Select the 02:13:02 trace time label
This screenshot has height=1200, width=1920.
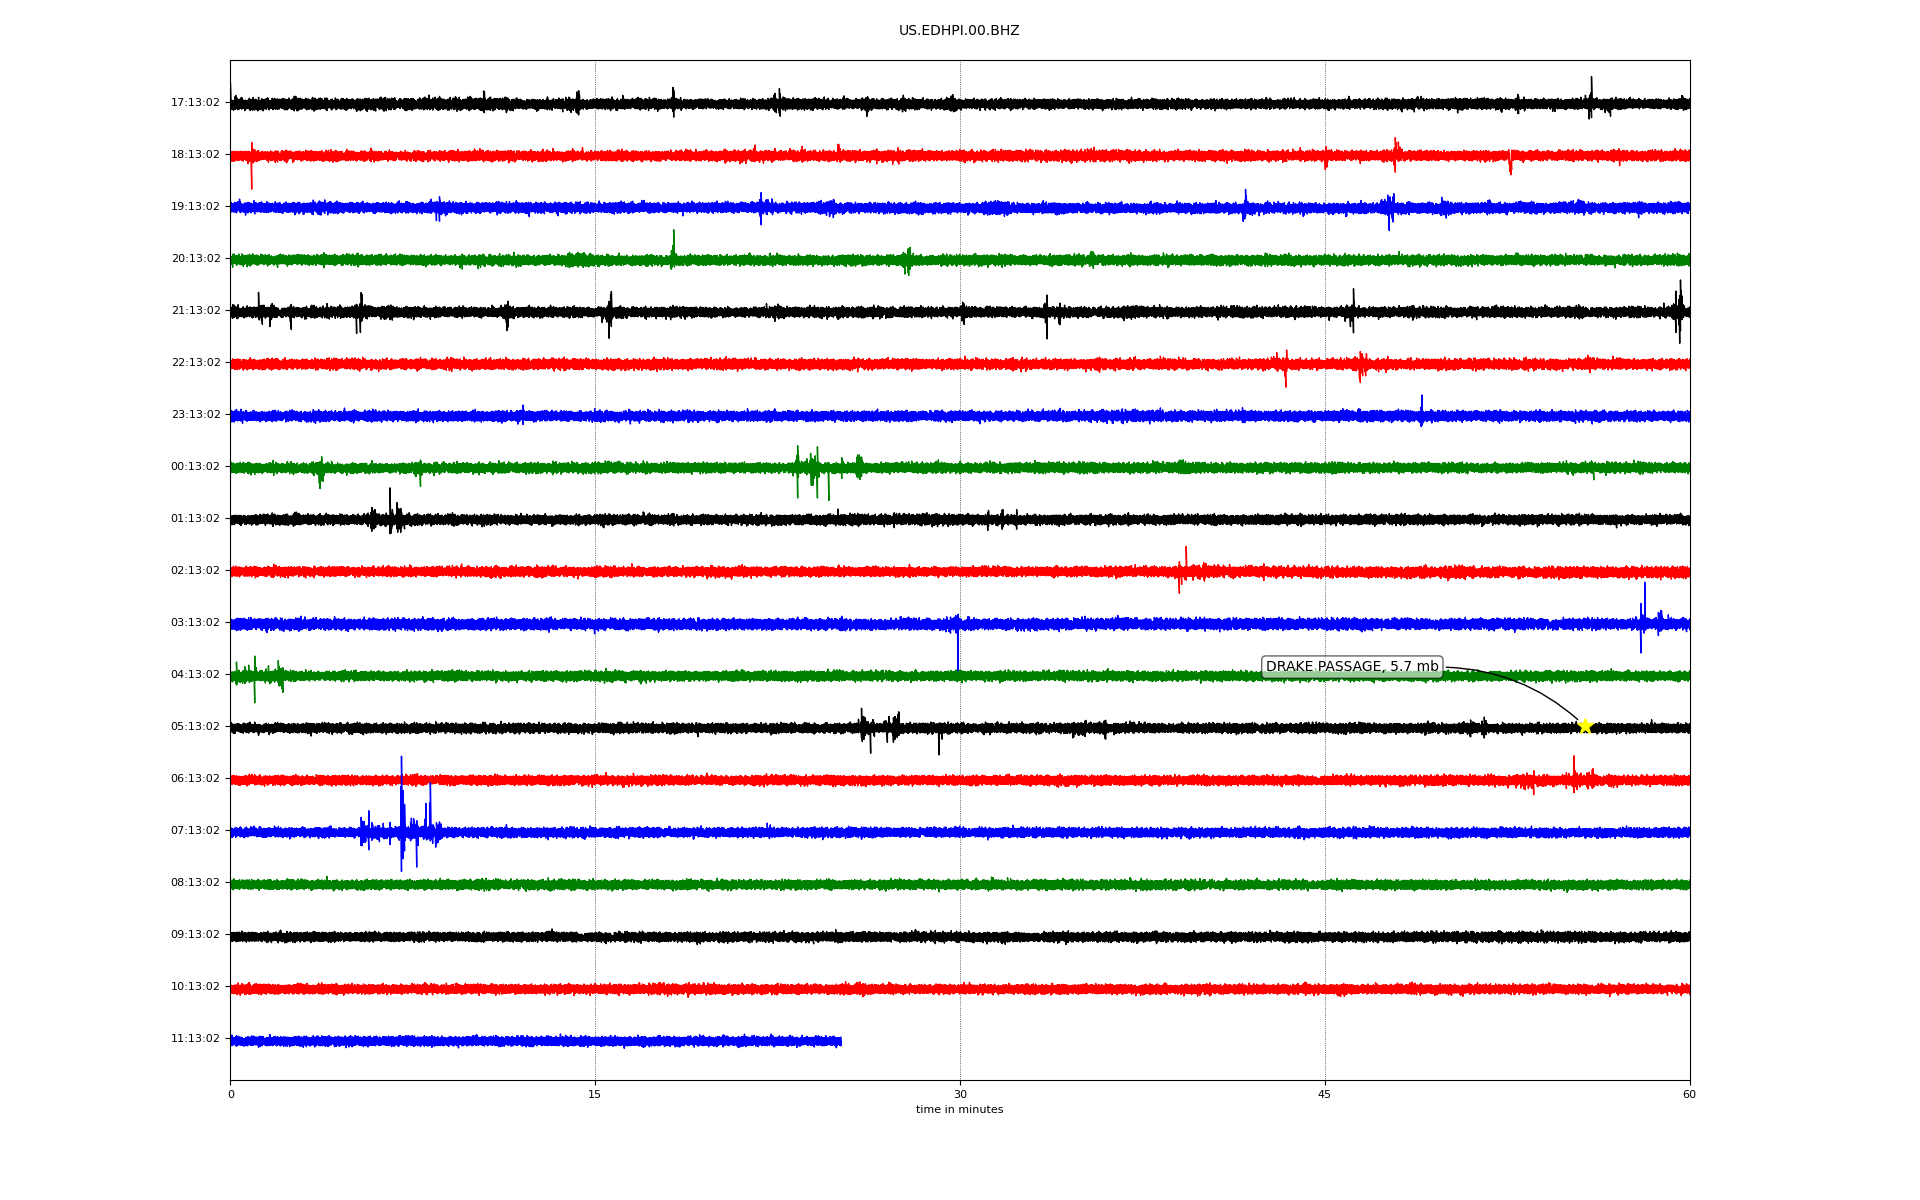pos(195,570)
